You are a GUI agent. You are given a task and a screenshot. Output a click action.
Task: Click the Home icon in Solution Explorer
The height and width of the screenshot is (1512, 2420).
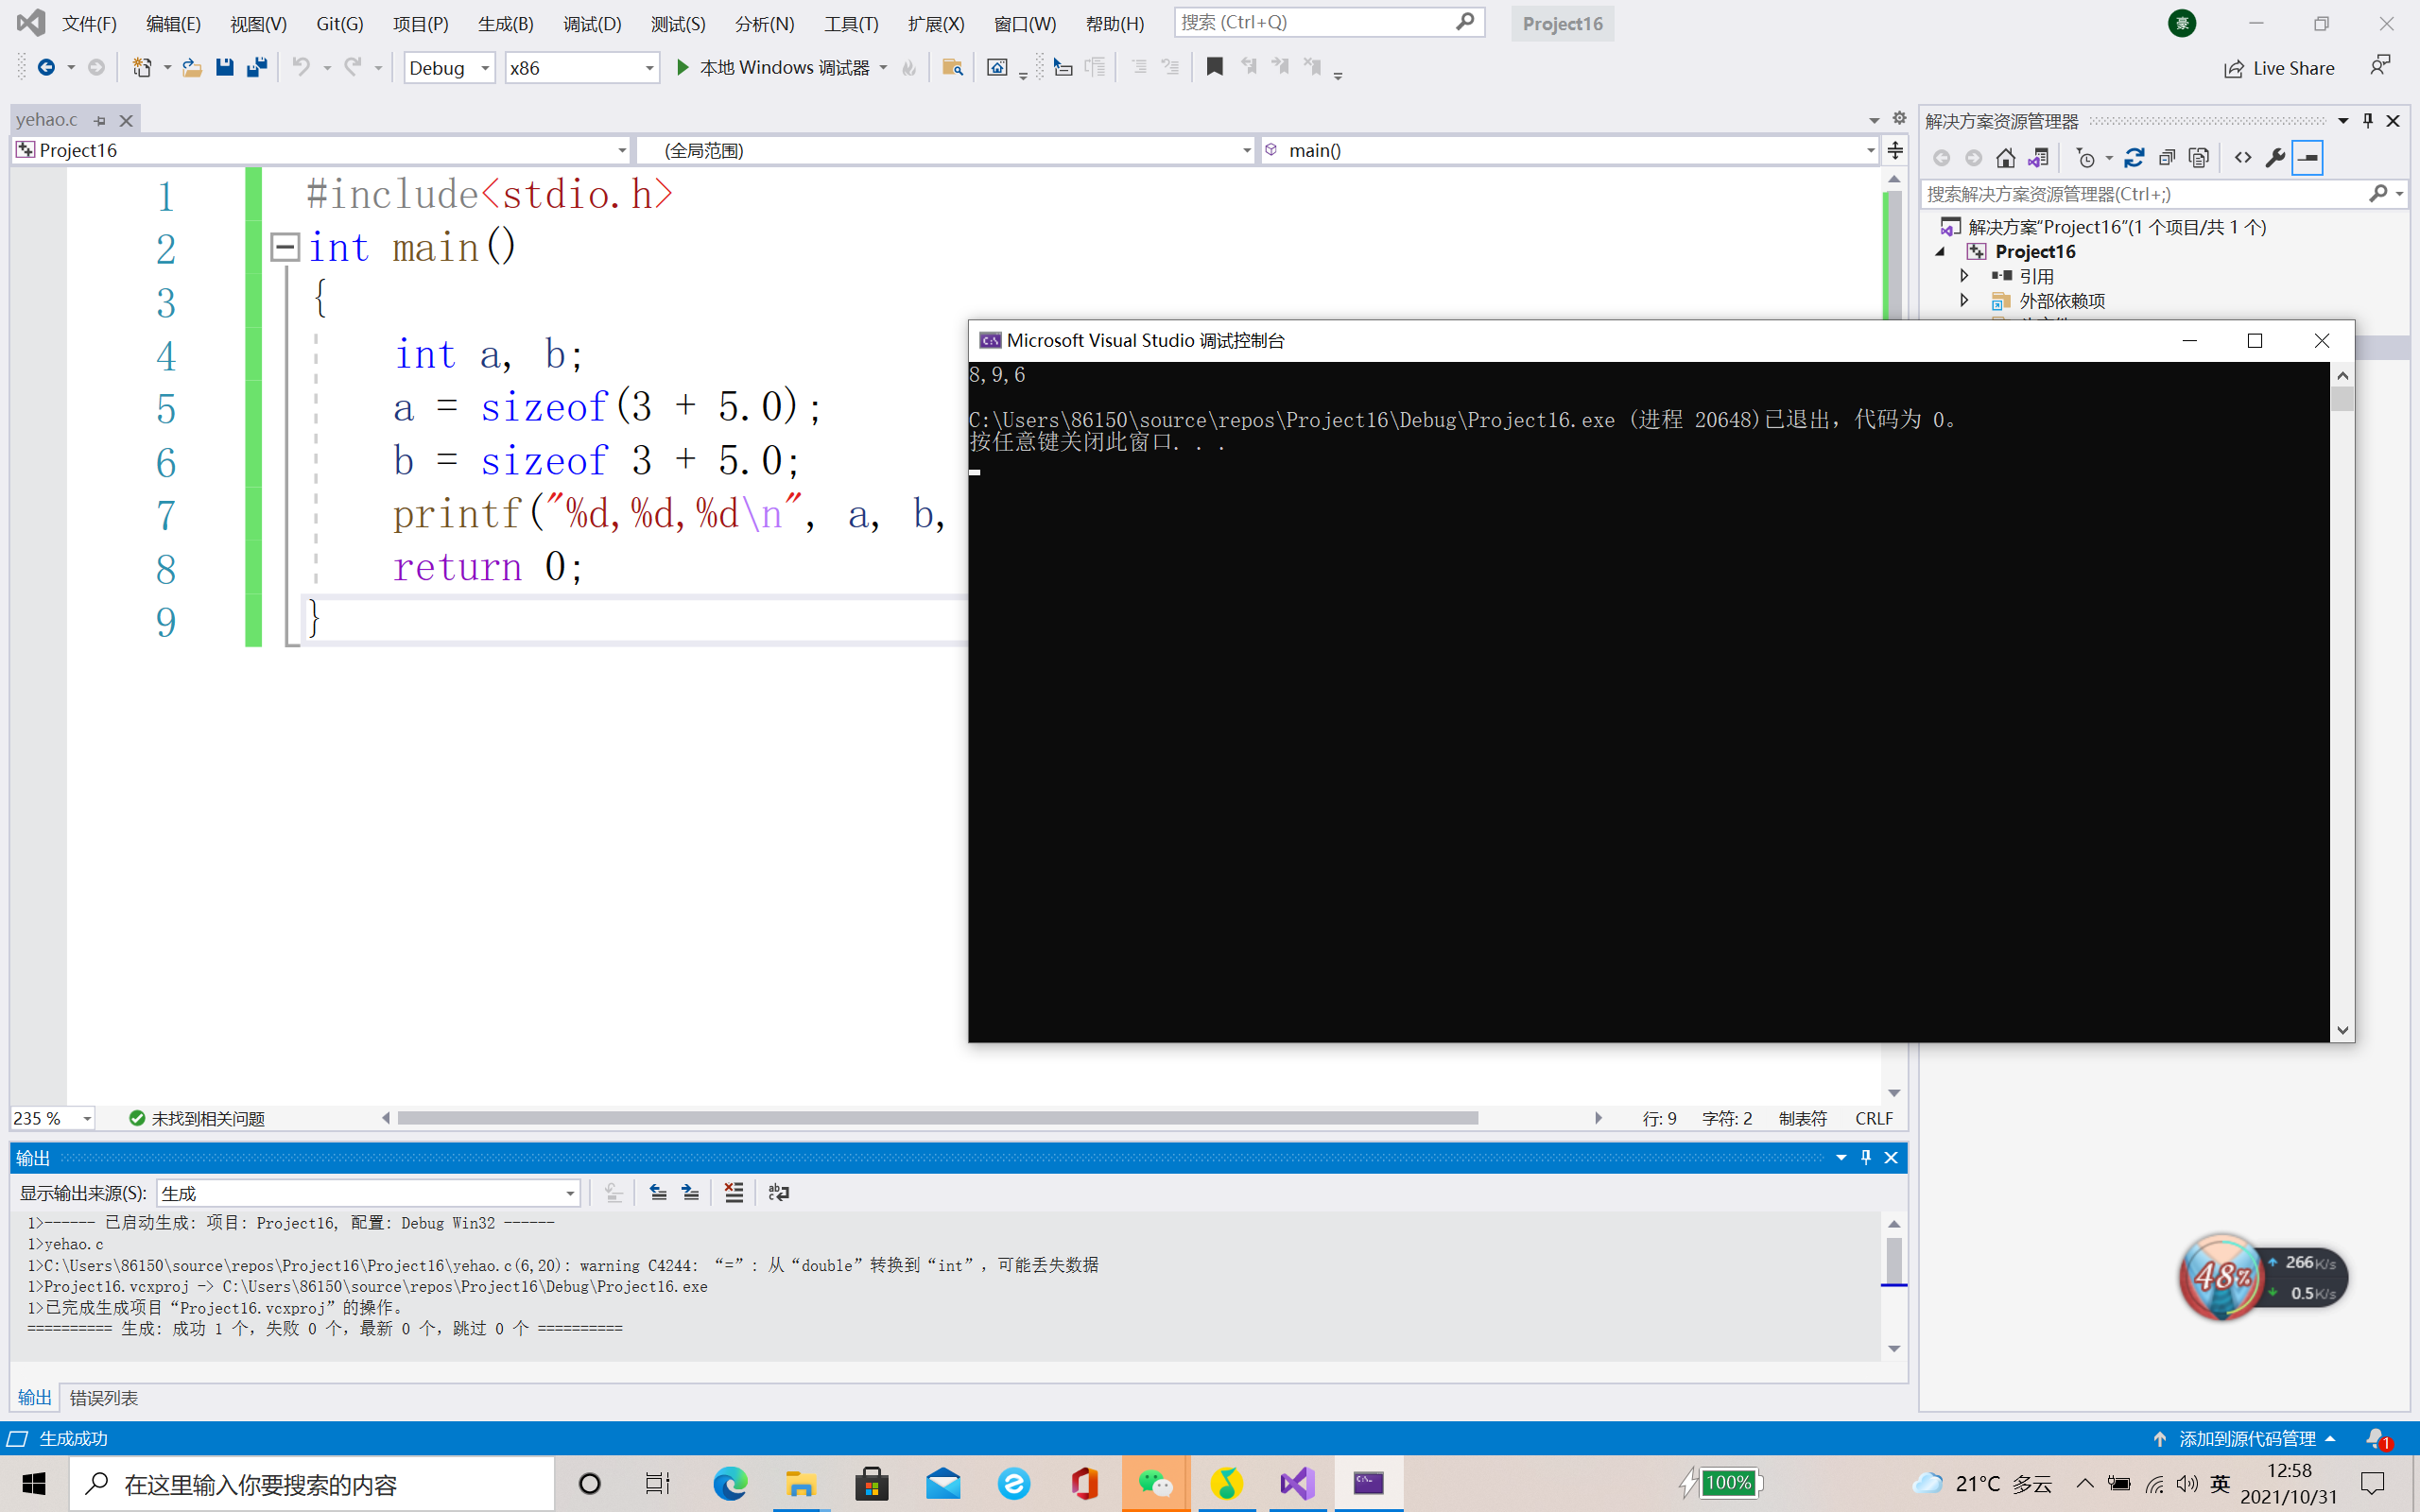(2005, 158)
